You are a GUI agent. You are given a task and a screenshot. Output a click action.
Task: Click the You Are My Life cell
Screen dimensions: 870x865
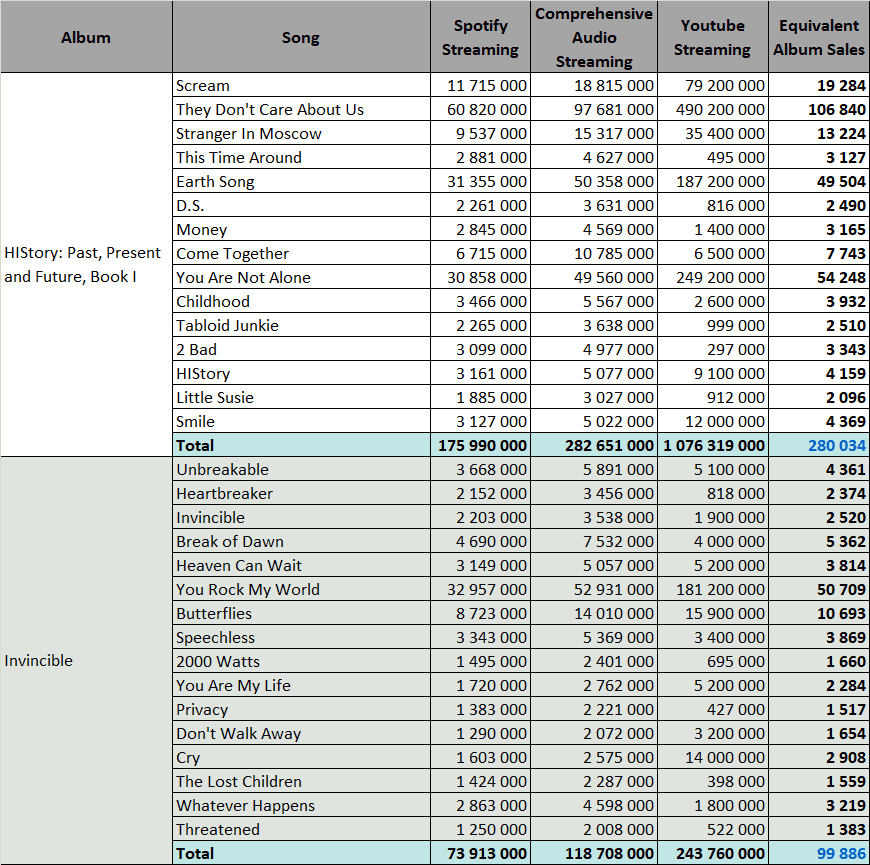[301, 685]
